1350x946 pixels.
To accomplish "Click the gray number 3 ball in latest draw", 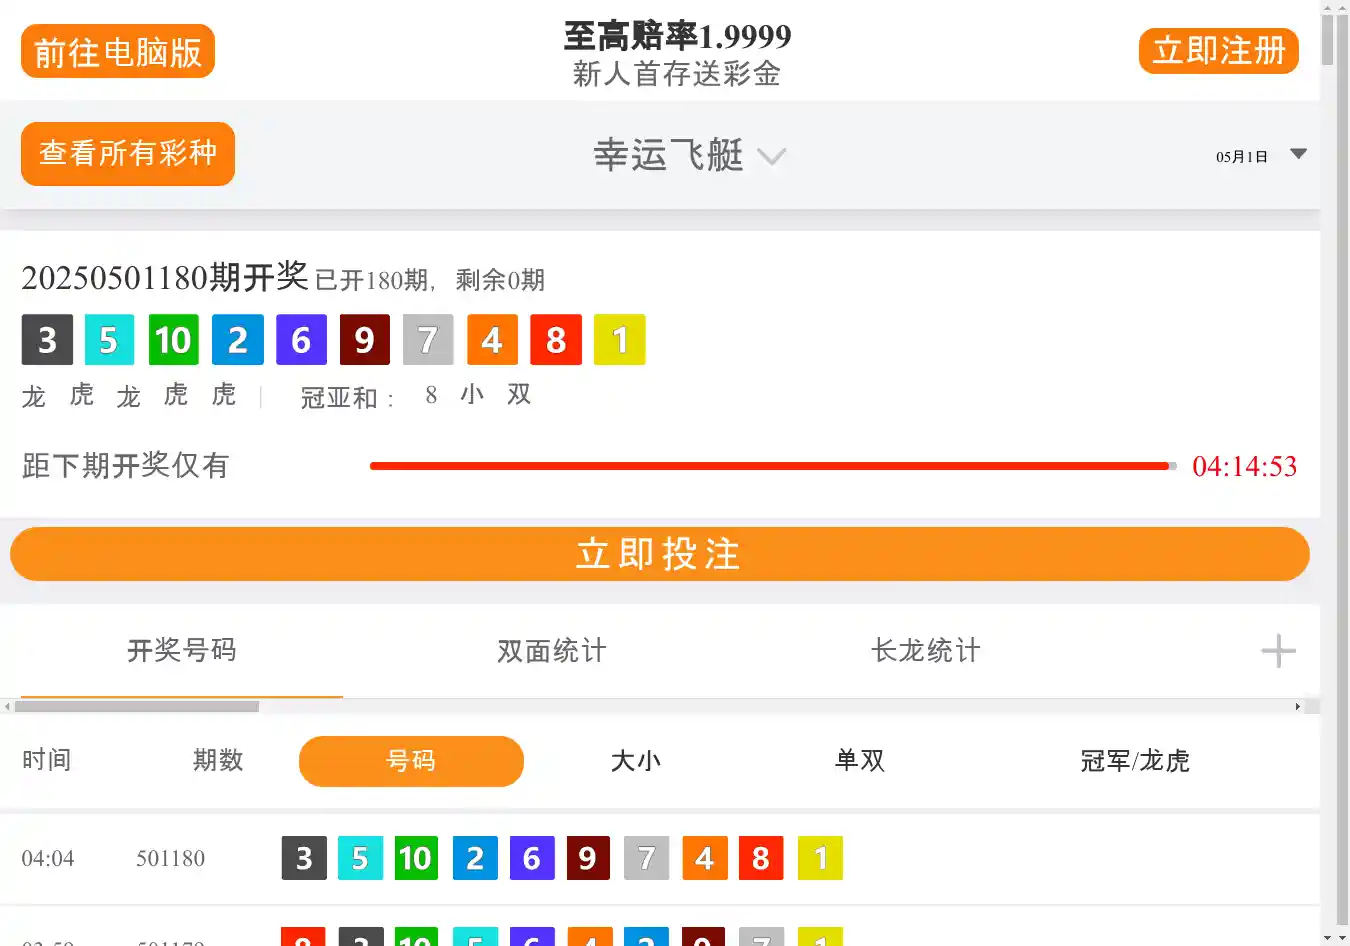I will 47,340.
